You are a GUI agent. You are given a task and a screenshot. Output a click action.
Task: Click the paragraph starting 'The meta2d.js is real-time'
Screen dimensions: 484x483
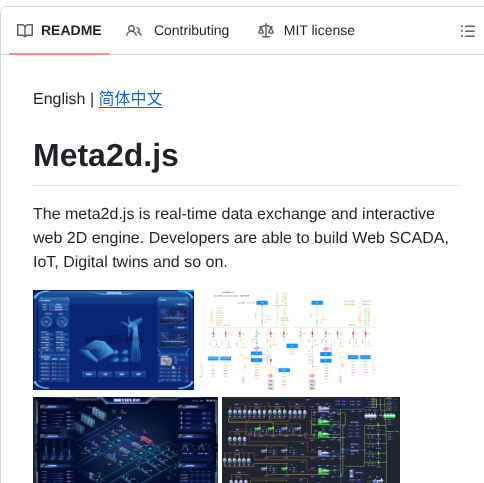(x=241, y=238)
